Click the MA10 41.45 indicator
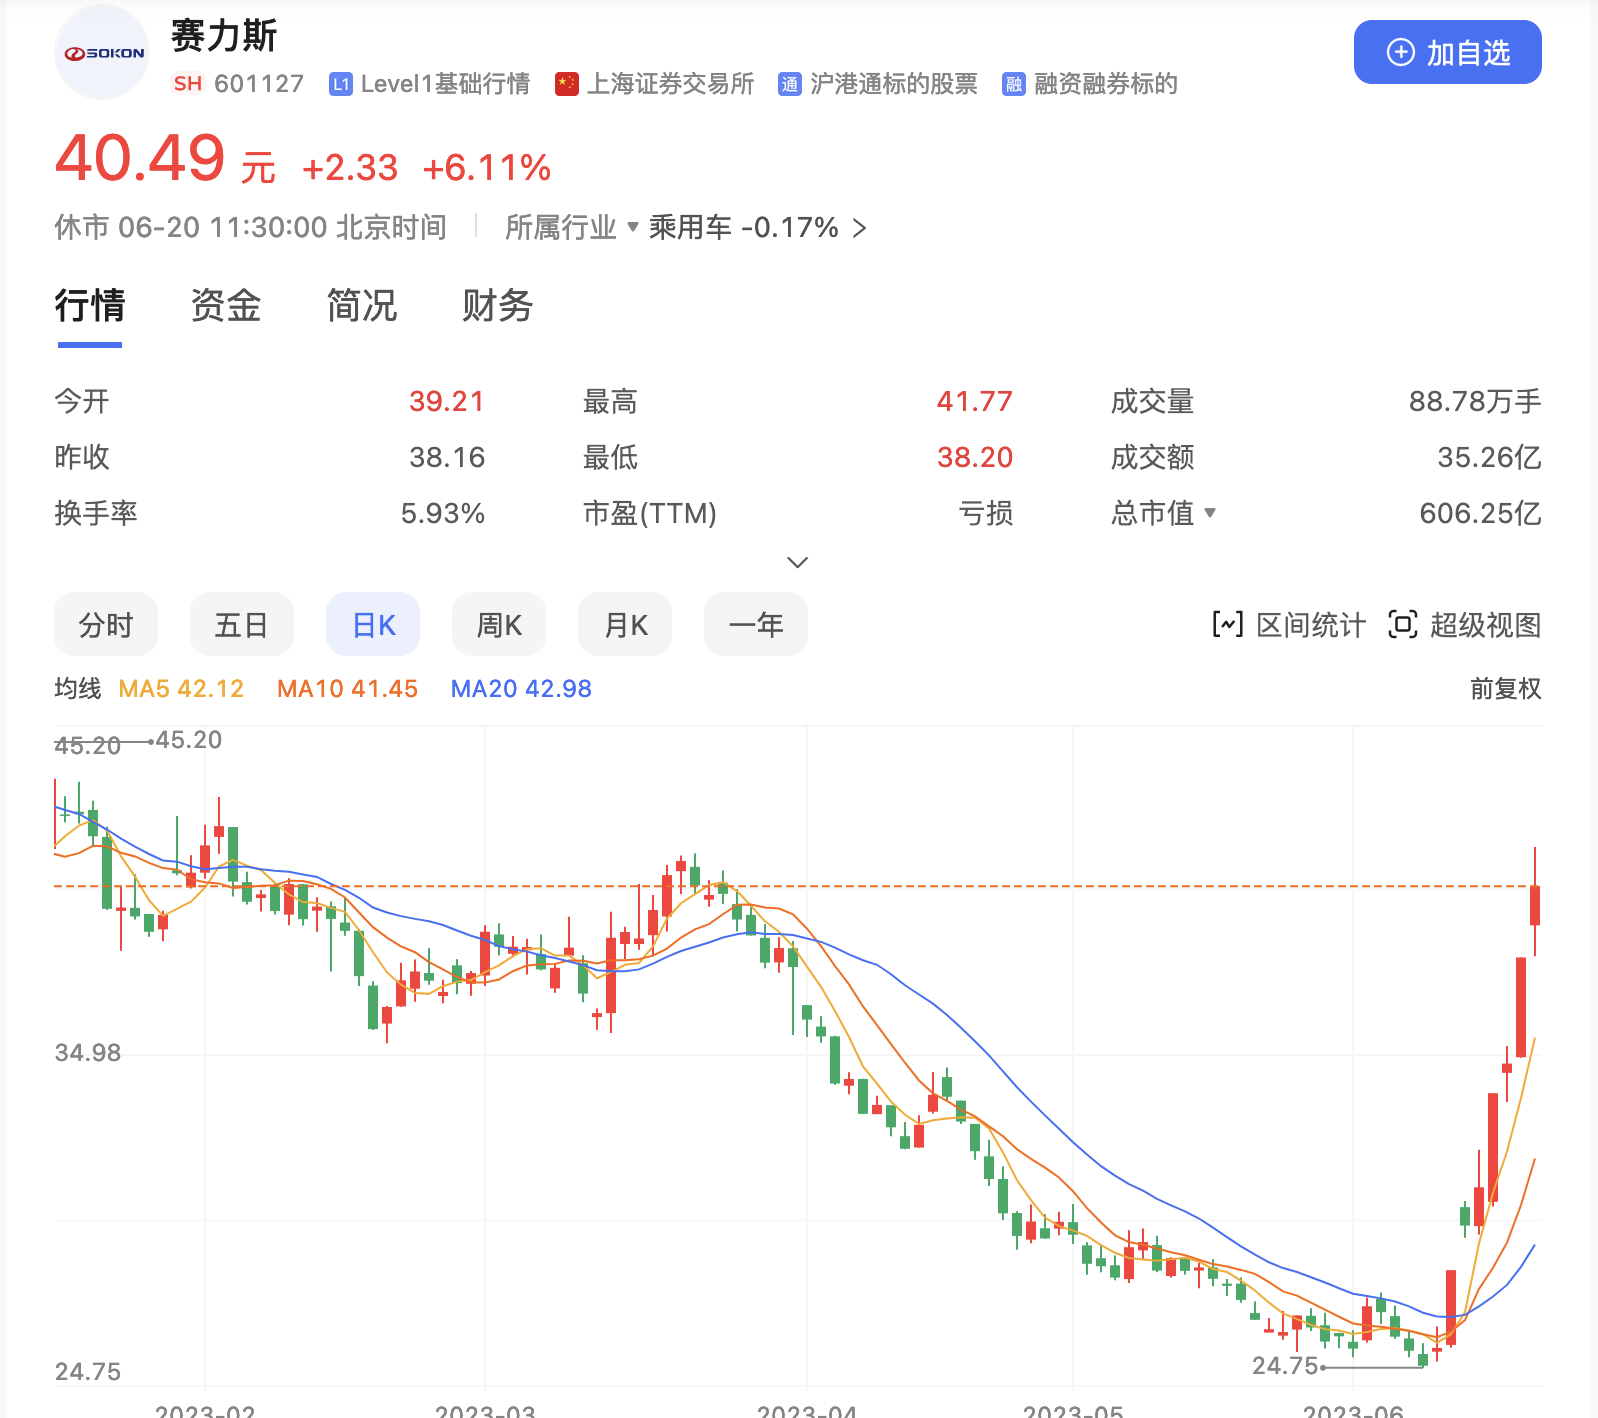Screen dimensions: 1598x1418 [x=347, y=688]
